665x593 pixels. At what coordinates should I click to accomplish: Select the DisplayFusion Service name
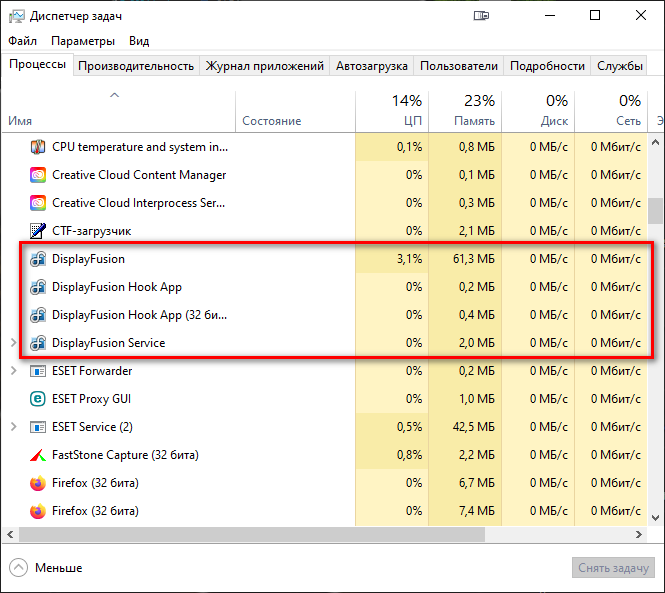tap(109, 343)
